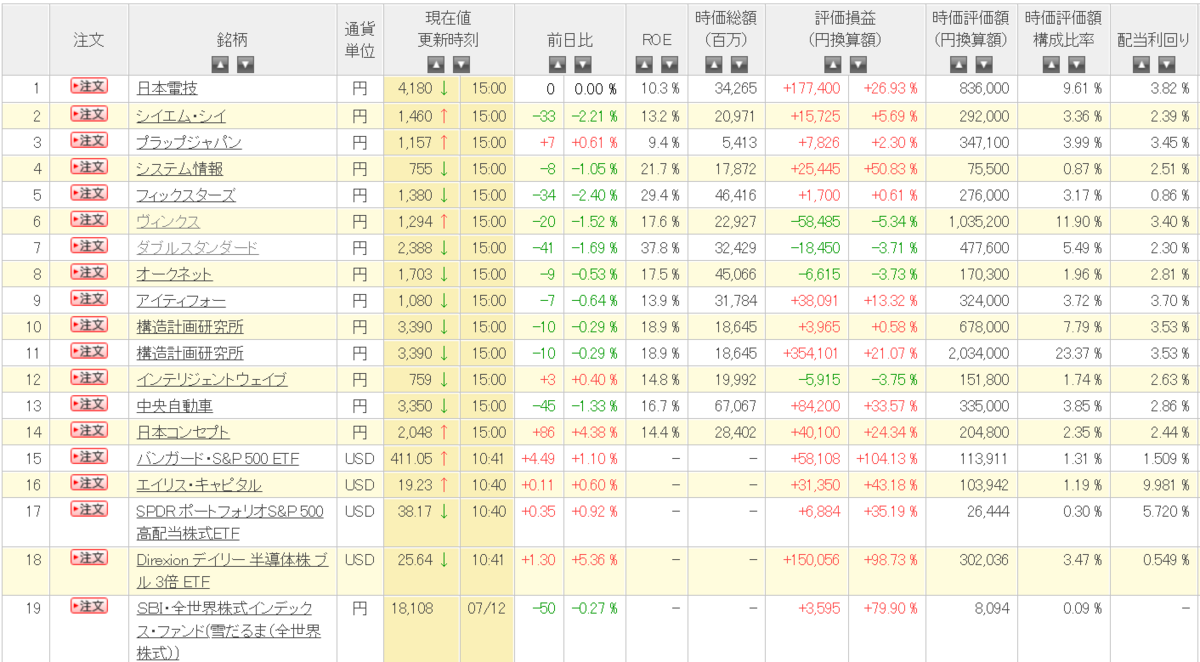Open ウィンクス stock link
The height and width of the screenshot is (662, 1200).
coord(168,221)
